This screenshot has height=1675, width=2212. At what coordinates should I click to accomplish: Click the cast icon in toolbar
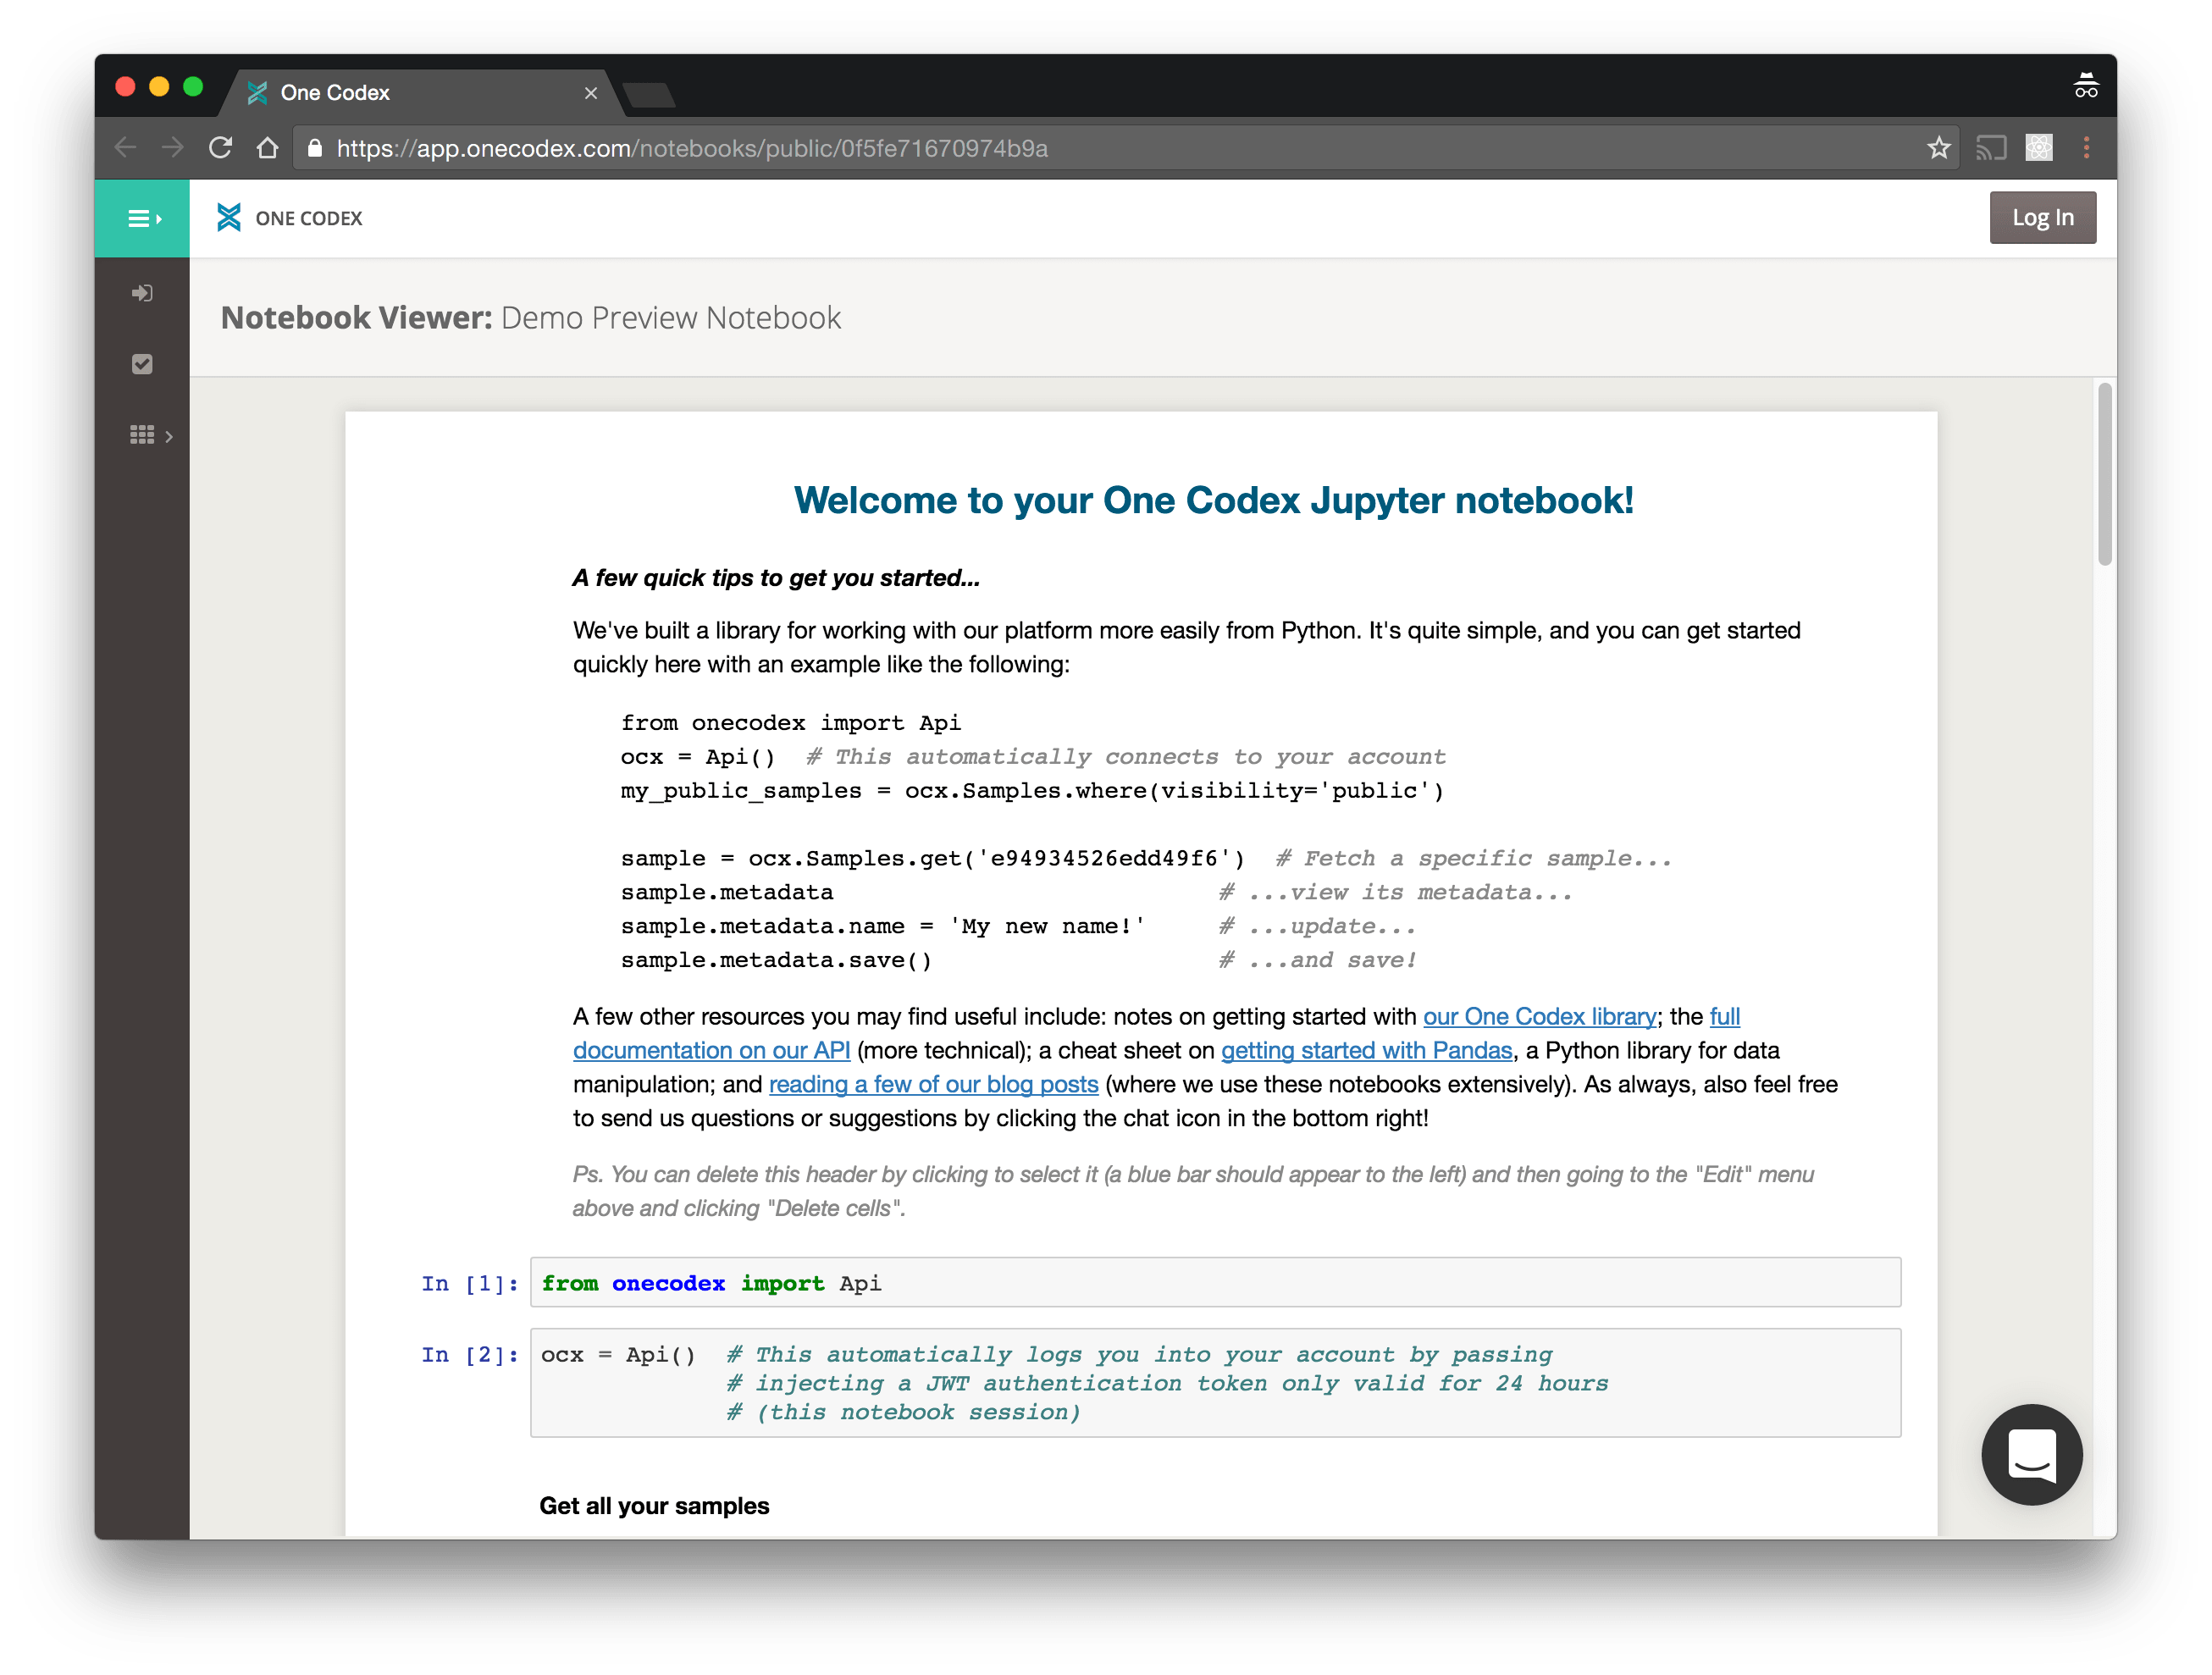click(x=1990, y=148)
